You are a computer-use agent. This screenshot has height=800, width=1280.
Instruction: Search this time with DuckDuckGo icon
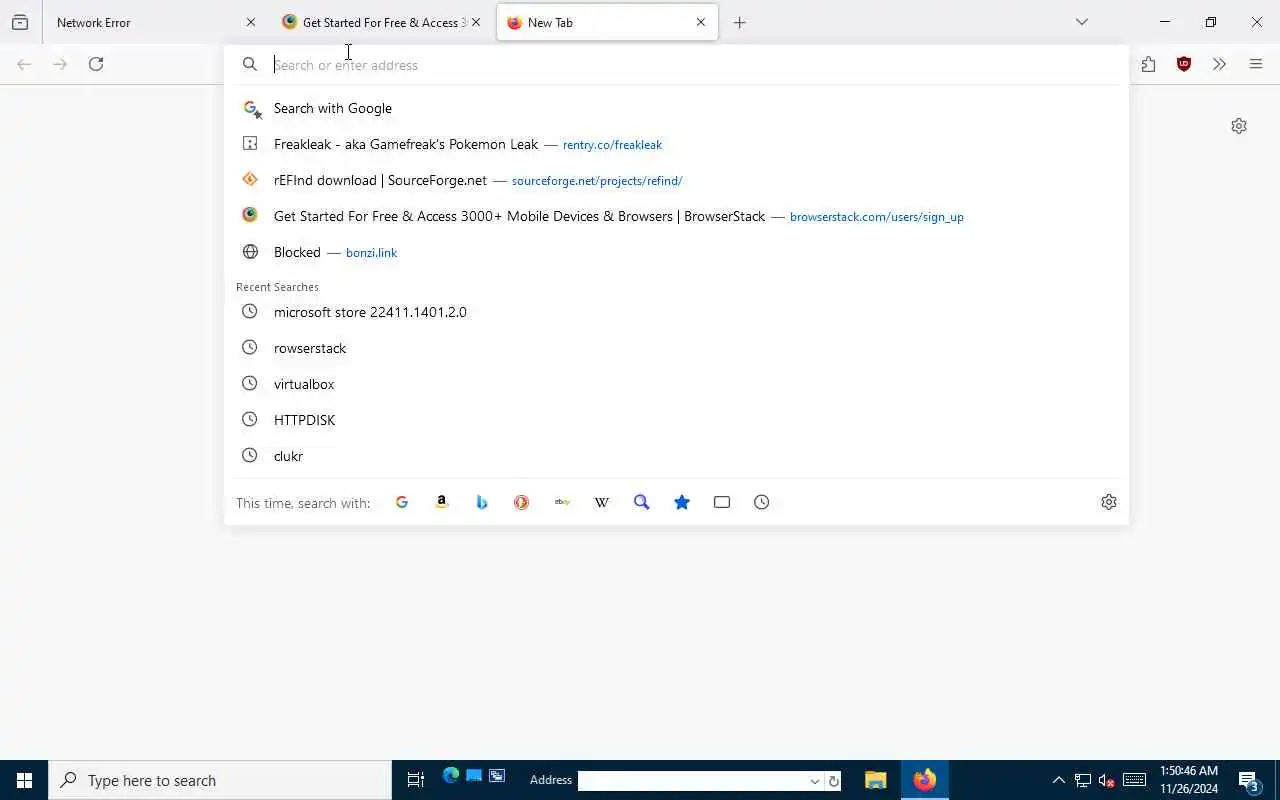522,502
